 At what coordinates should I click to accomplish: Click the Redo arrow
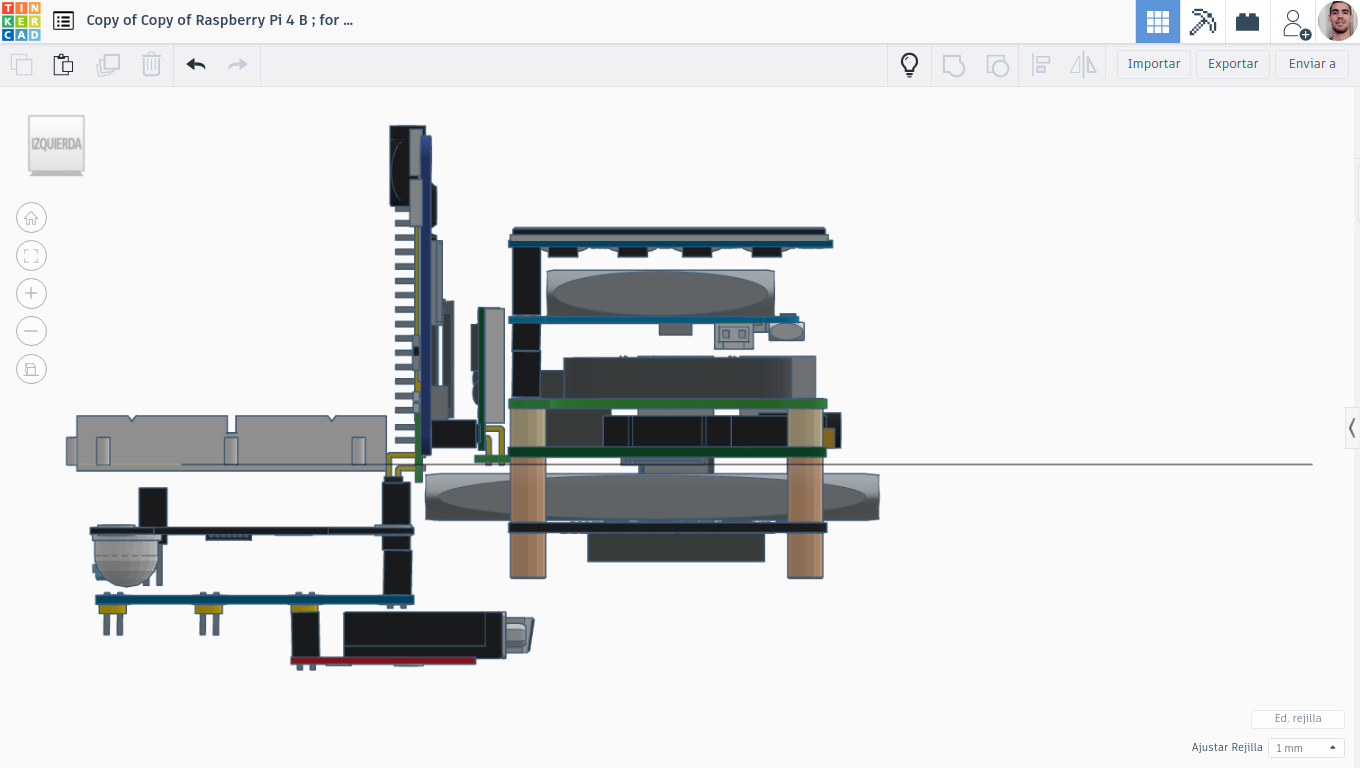tap(238, 65)
